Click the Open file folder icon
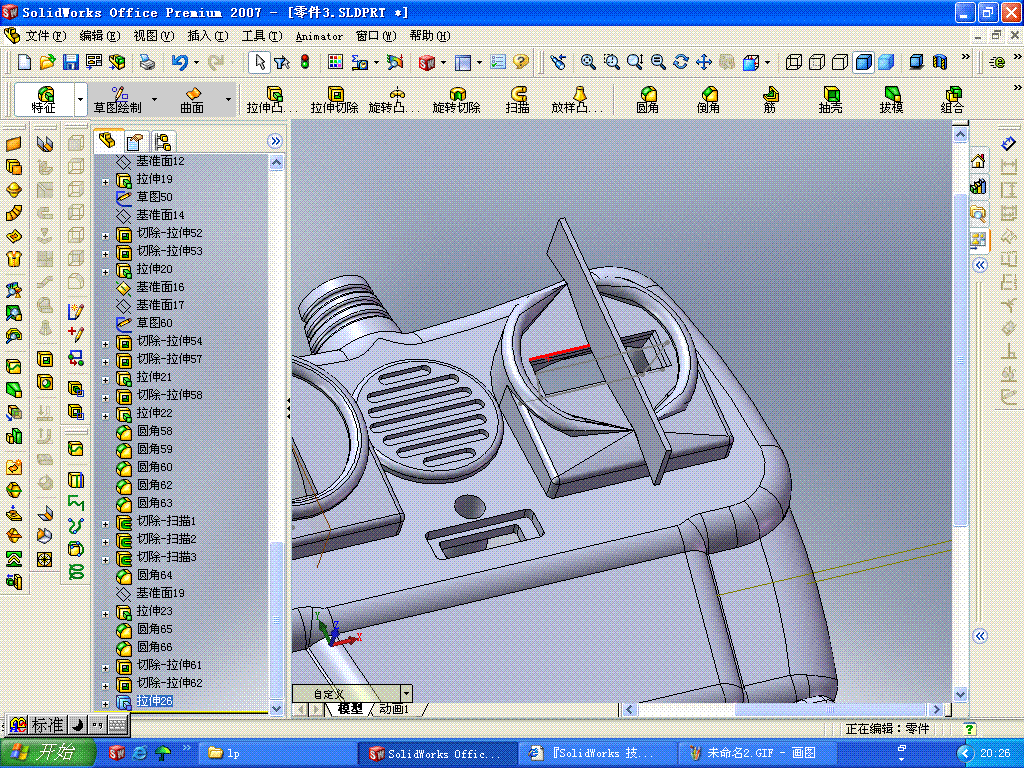Viewport: 1024px width, 768px height. click(x=47, y=62)
